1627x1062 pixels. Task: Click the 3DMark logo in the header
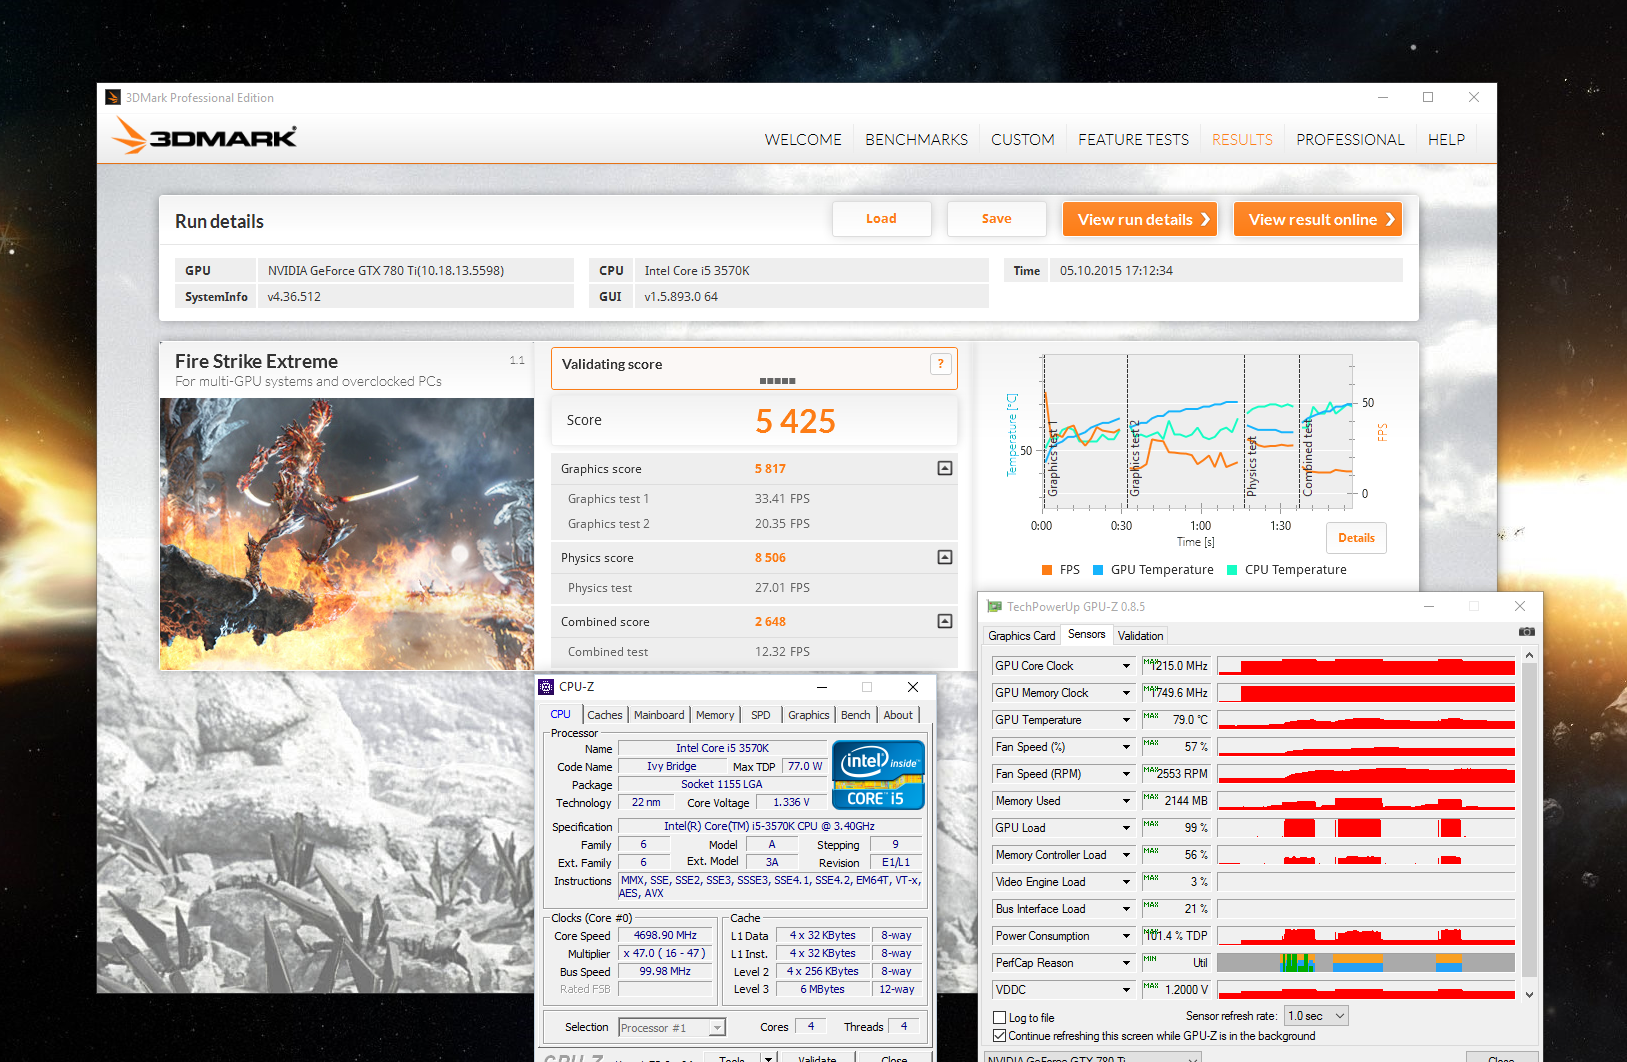pyautogui.click(x=205, y=137)
